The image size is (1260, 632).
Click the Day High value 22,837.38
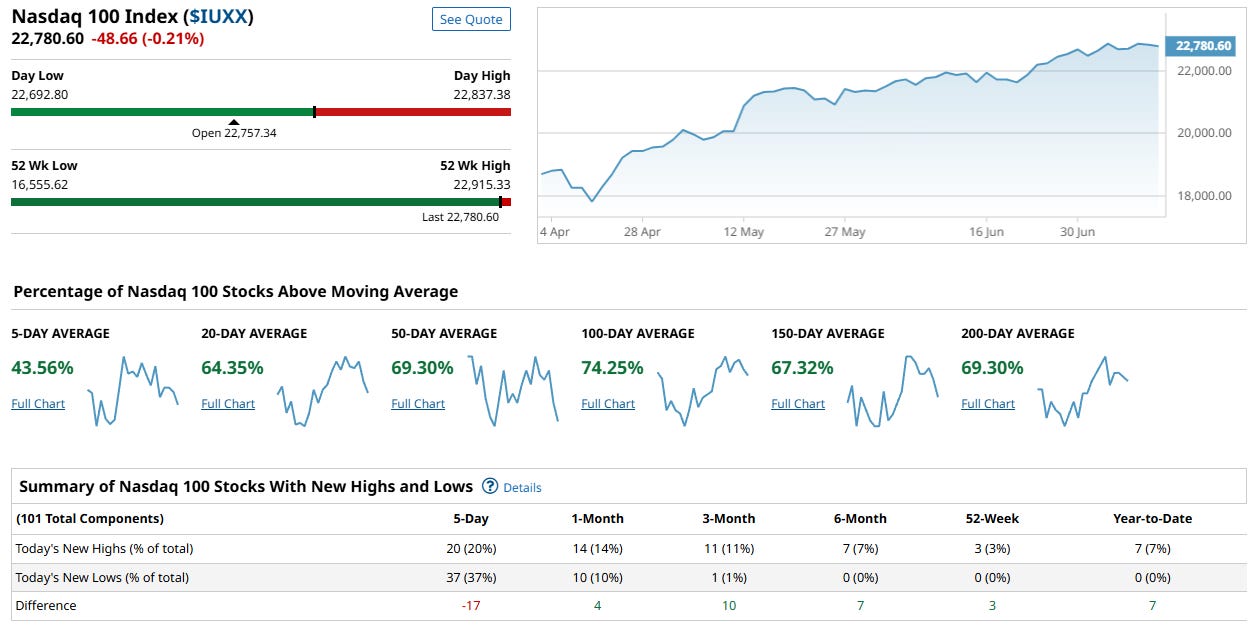pos(482,95)
